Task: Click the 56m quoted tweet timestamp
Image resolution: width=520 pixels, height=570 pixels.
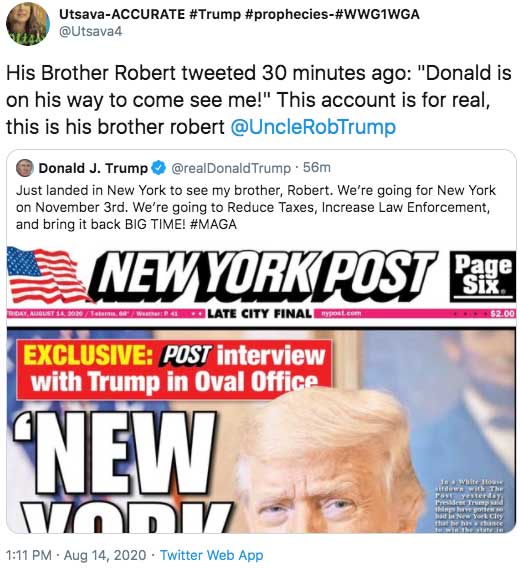Action: click(x=317, y=168)
